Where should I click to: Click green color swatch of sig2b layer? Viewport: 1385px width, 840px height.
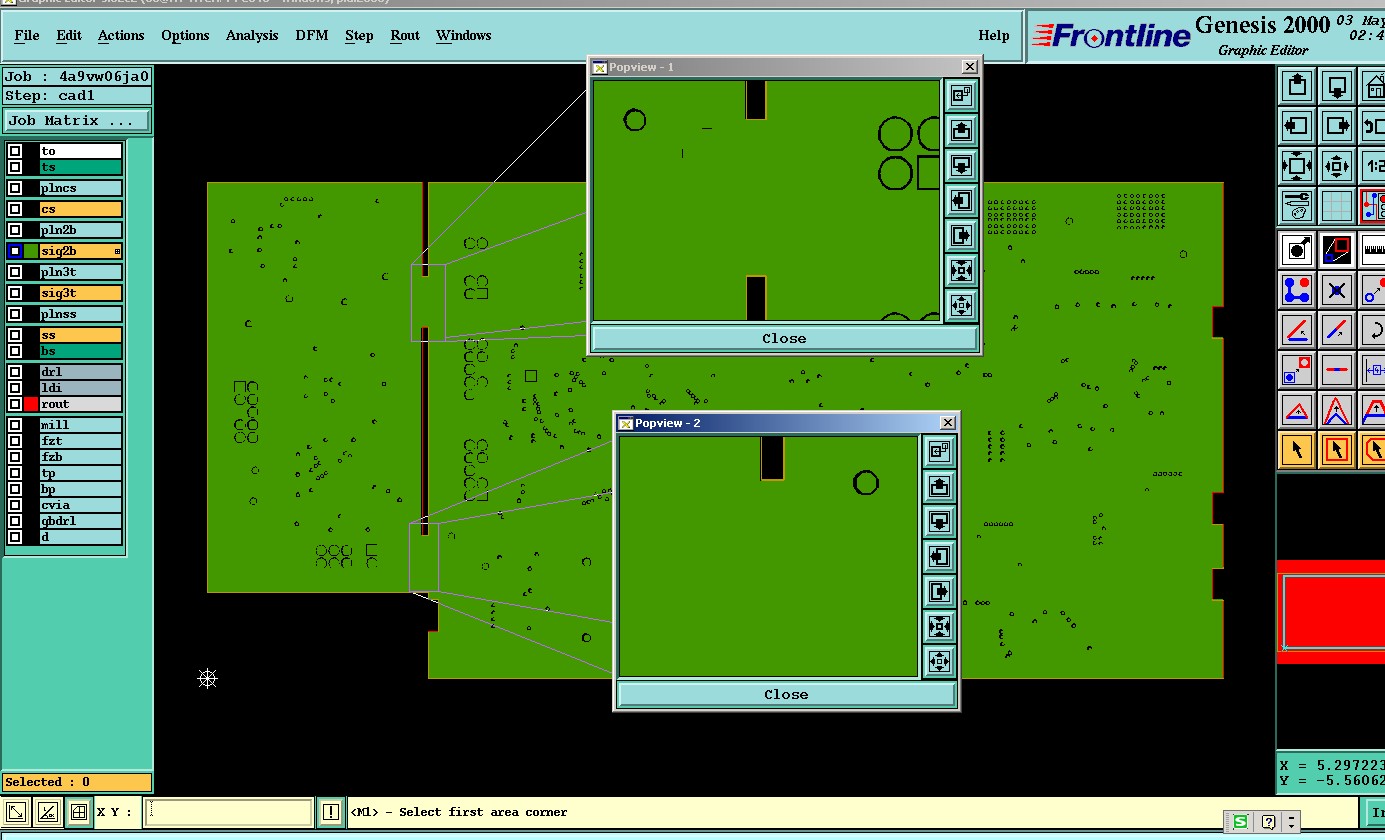tap(31, 251)
